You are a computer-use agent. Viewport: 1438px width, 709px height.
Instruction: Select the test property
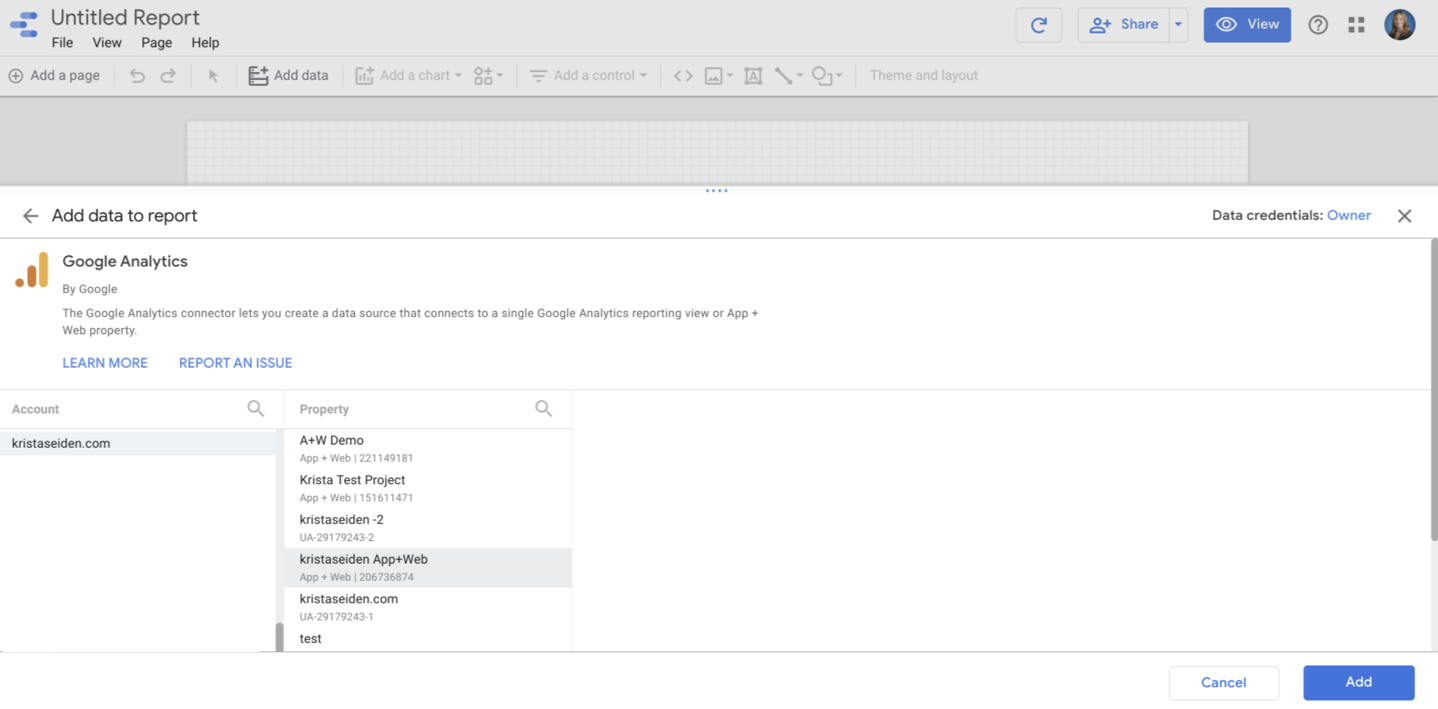[428, 640]
